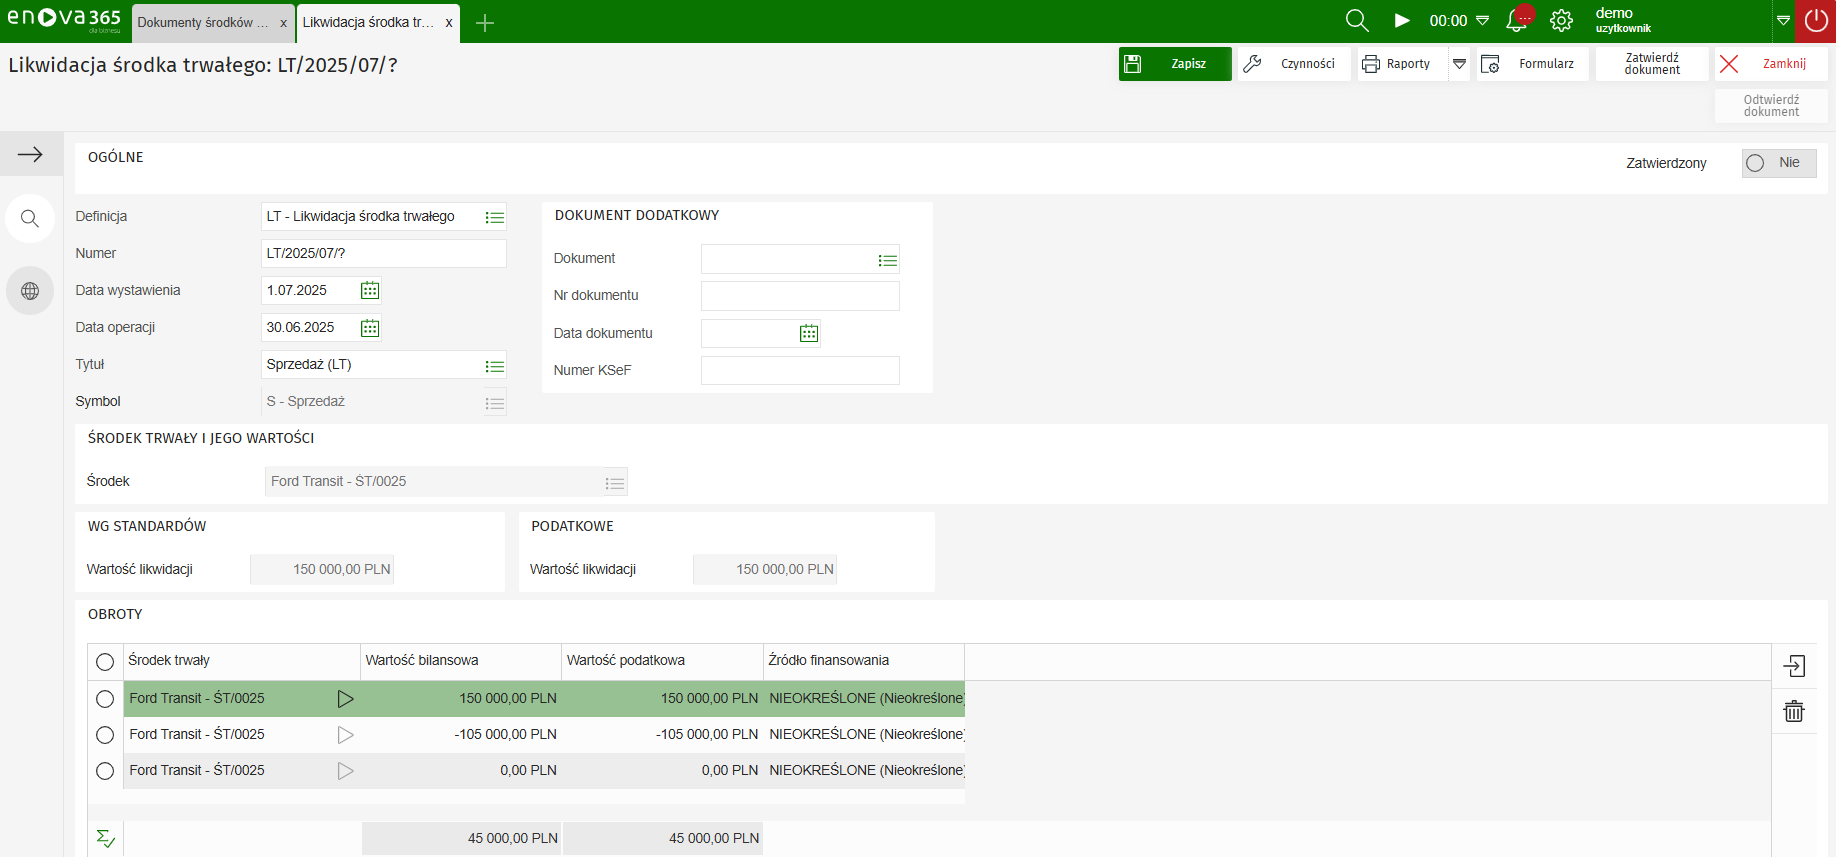Open the Definicja list dropdown
Screen dimensions: 1836x857
click(x=494, y=218)
